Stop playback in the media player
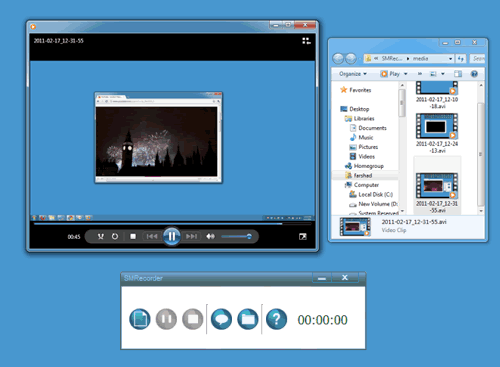 (133, 236)
